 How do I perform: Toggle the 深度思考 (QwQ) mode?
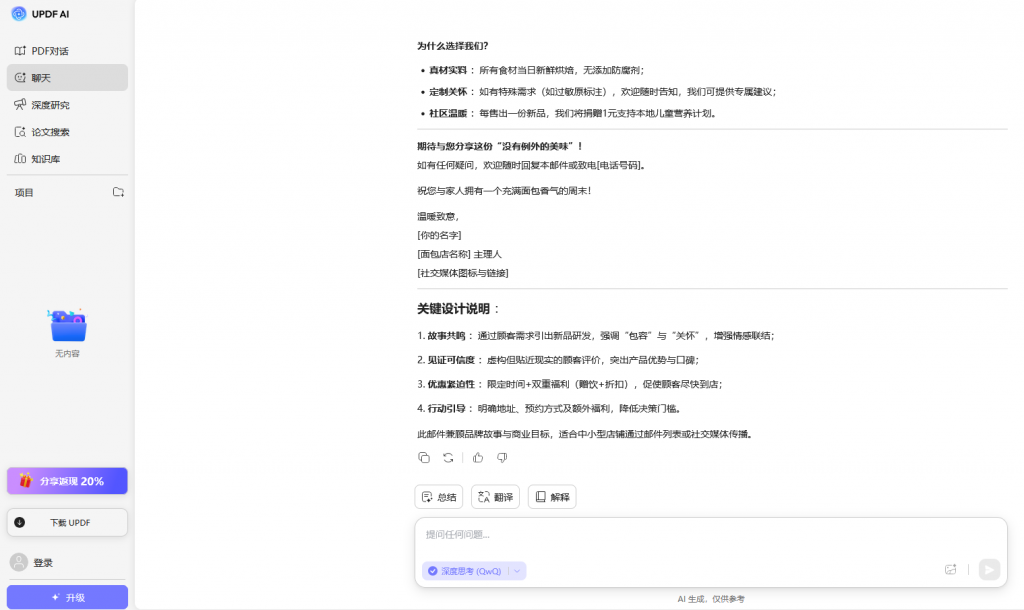tap(465, 571)
